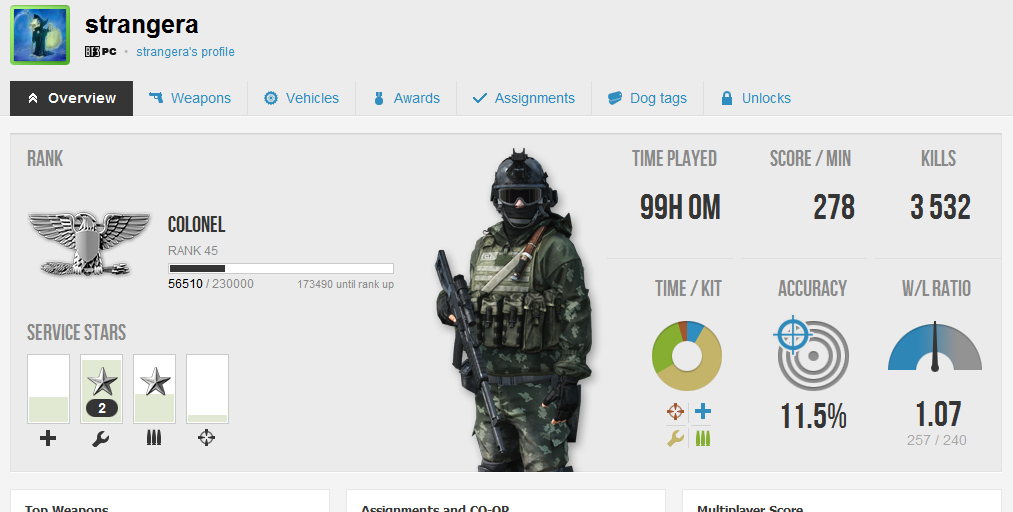Viewport: 1013px width, 512px height.
Task: Click the Recon crosshair icon under service stars
Action: tap(207, 438)
